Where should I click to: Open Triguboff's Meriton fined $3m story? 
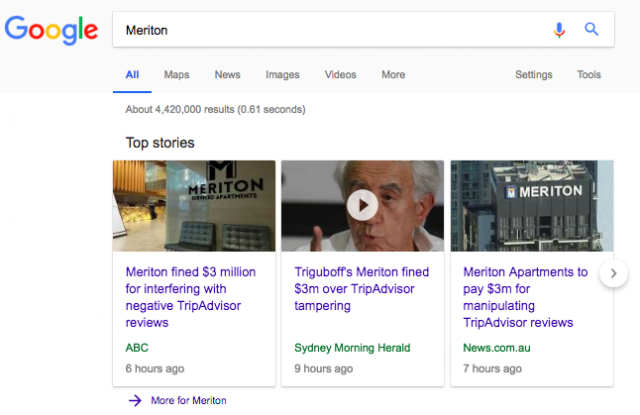362,289
